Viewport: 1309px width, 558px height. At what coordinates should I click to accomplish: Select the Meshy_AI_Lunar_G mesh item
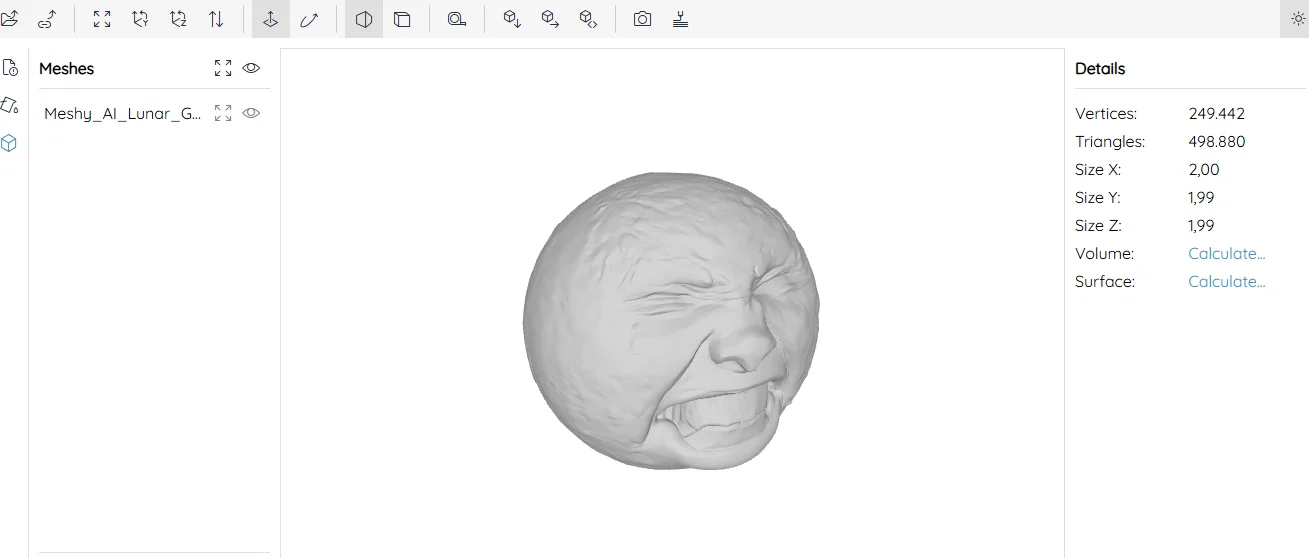(x=122, y=114)
